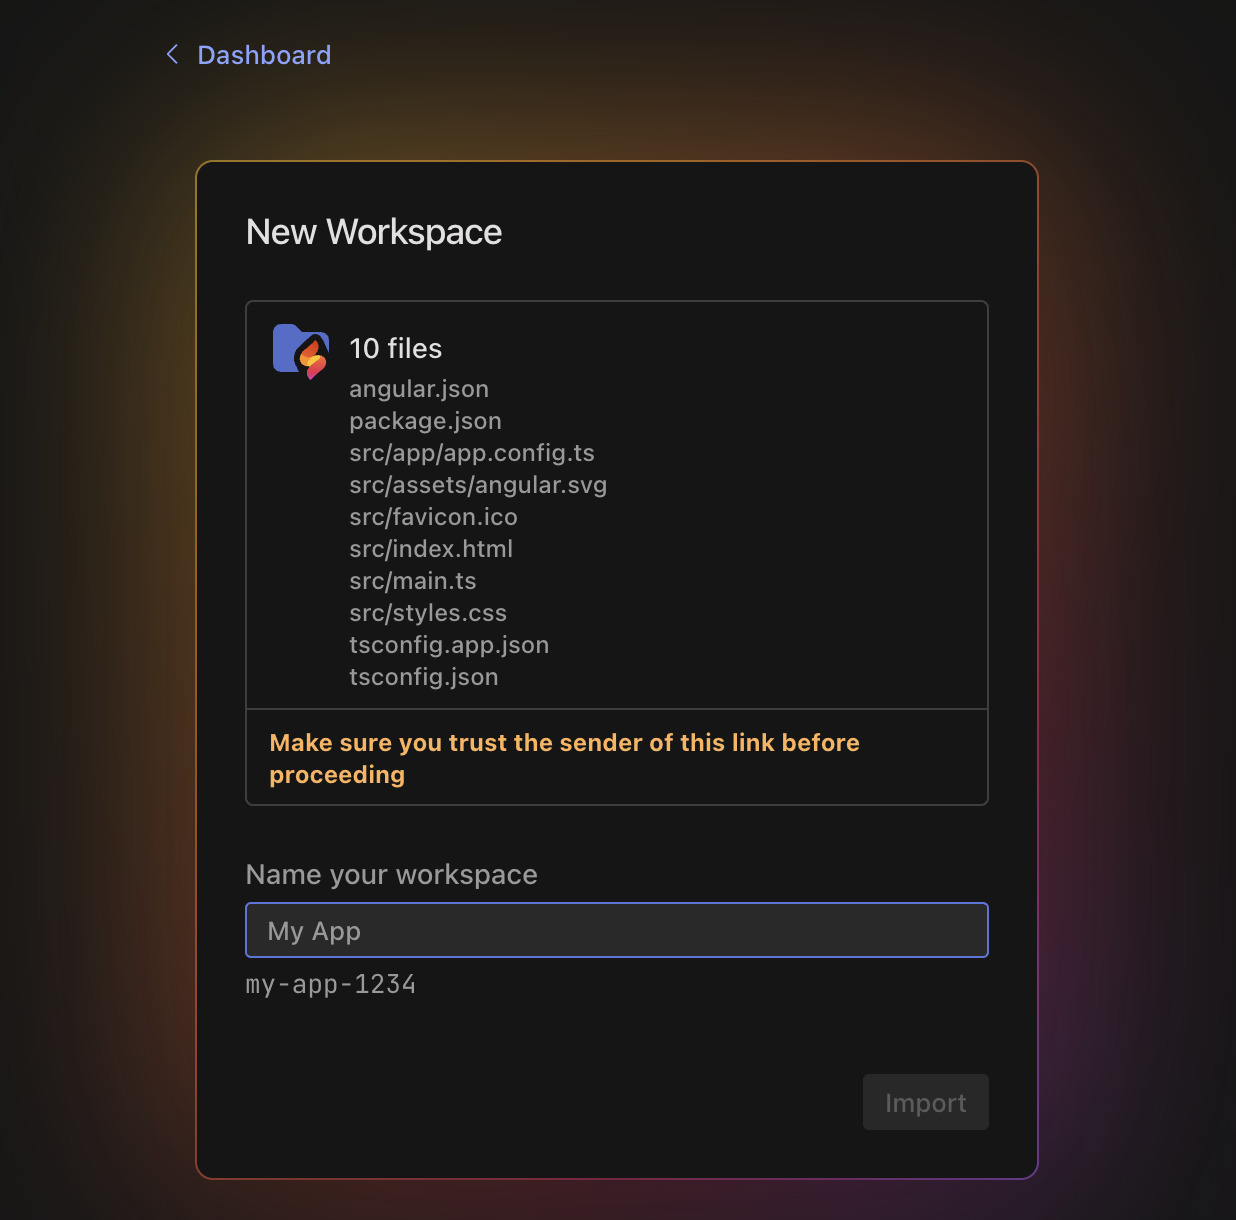This screenshot has width=1236, height=1220.
Task: Go back to the Dashboard link
Action: pos(264,55)
